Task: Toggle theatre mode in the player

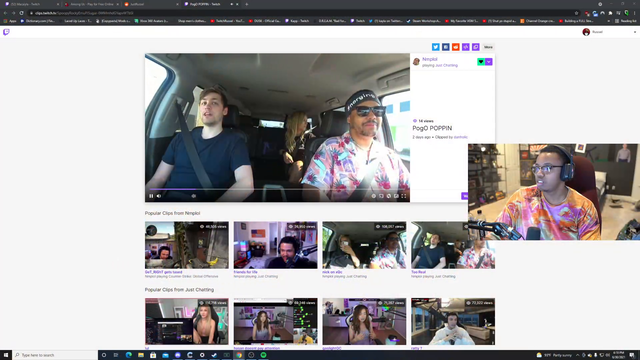Action: [396, 196]
